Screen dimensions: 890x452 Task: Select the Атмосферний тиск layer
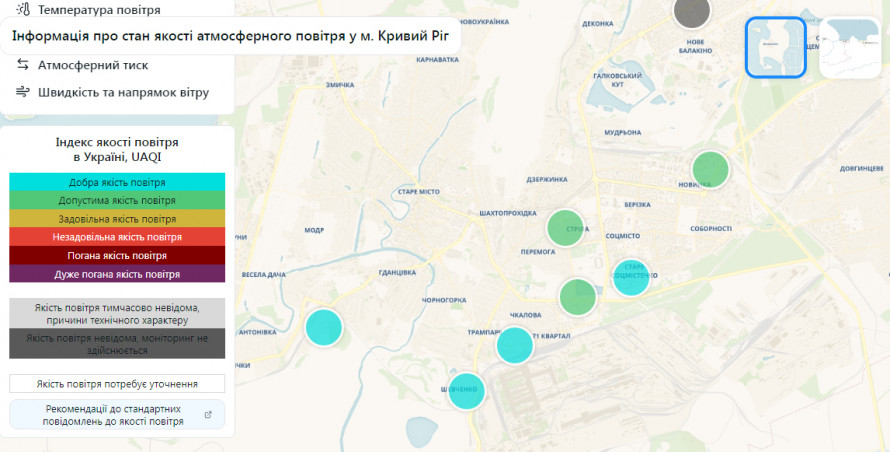click(x=93, y=65)
